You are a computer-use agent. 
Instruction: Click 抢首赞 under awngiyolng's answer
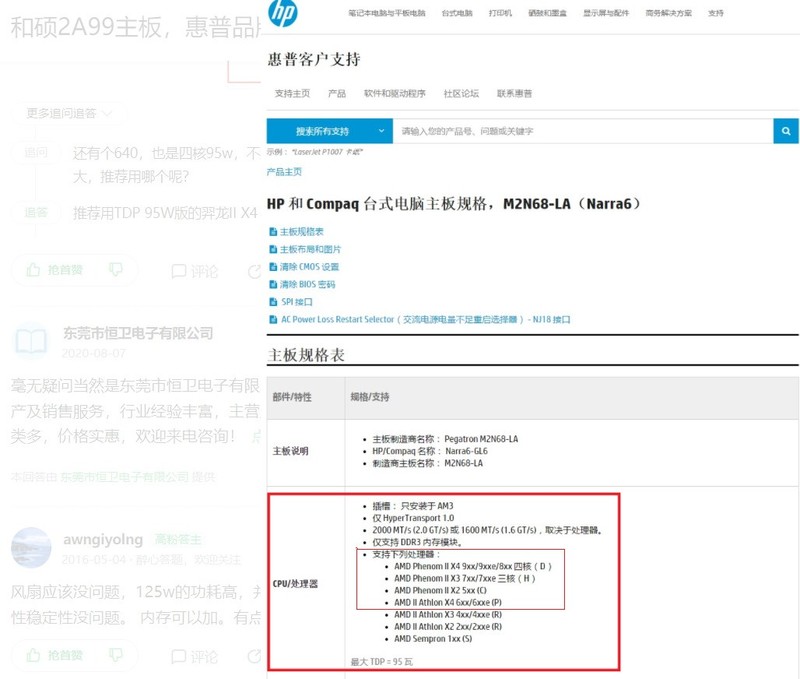[56, 655]
